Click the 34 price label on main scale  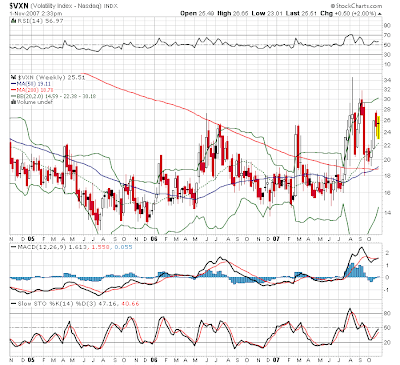[387, 80]
